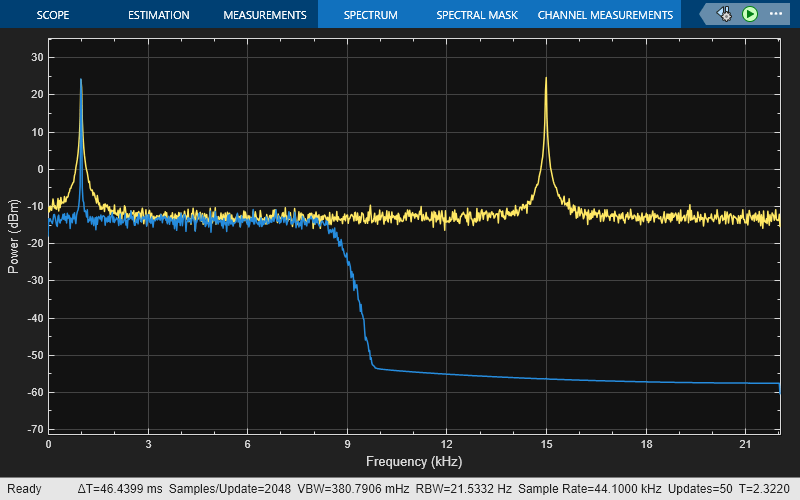The width and height of the screenshot is (800, 500).
Task: Click the RBW=21.5332 Hz status entry
Action: (463, 489)
